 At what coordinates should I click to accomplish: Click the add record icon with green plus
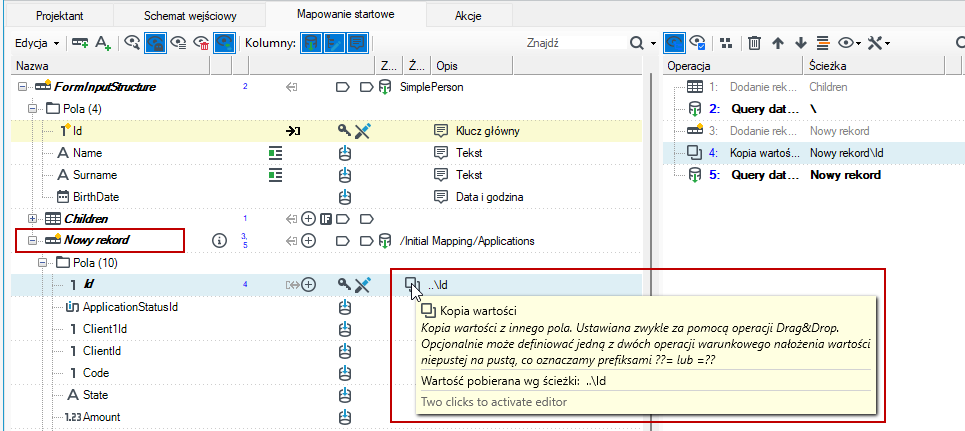coord(79,43)
